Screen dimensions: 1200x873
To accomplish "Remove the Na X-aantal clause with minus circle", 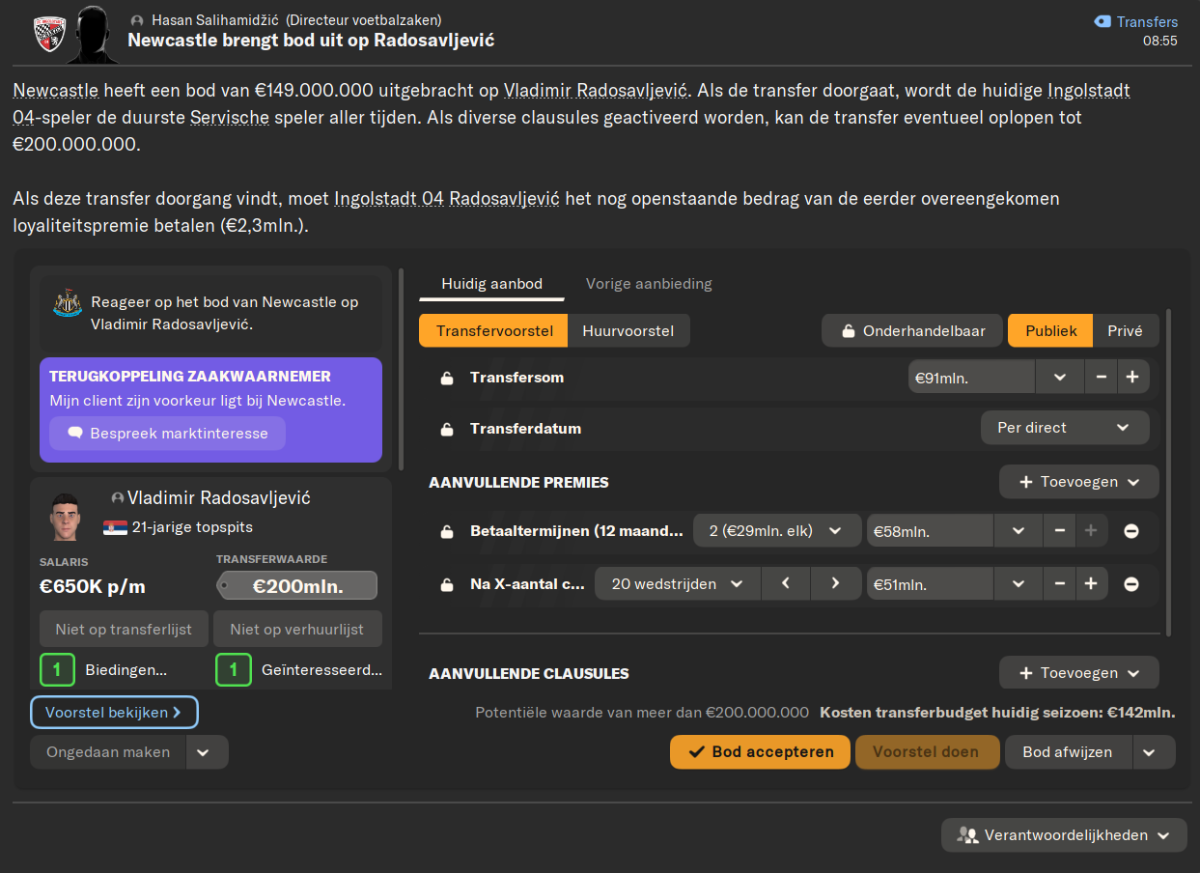I will [1131, 584].
